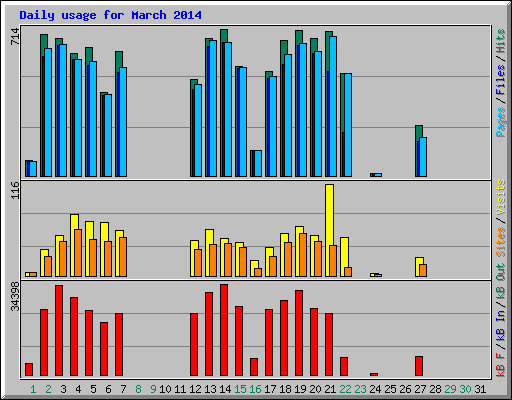Click day label 3 on the x-axis
This screenshot has height=400, width=512.
tap(63, 389)
